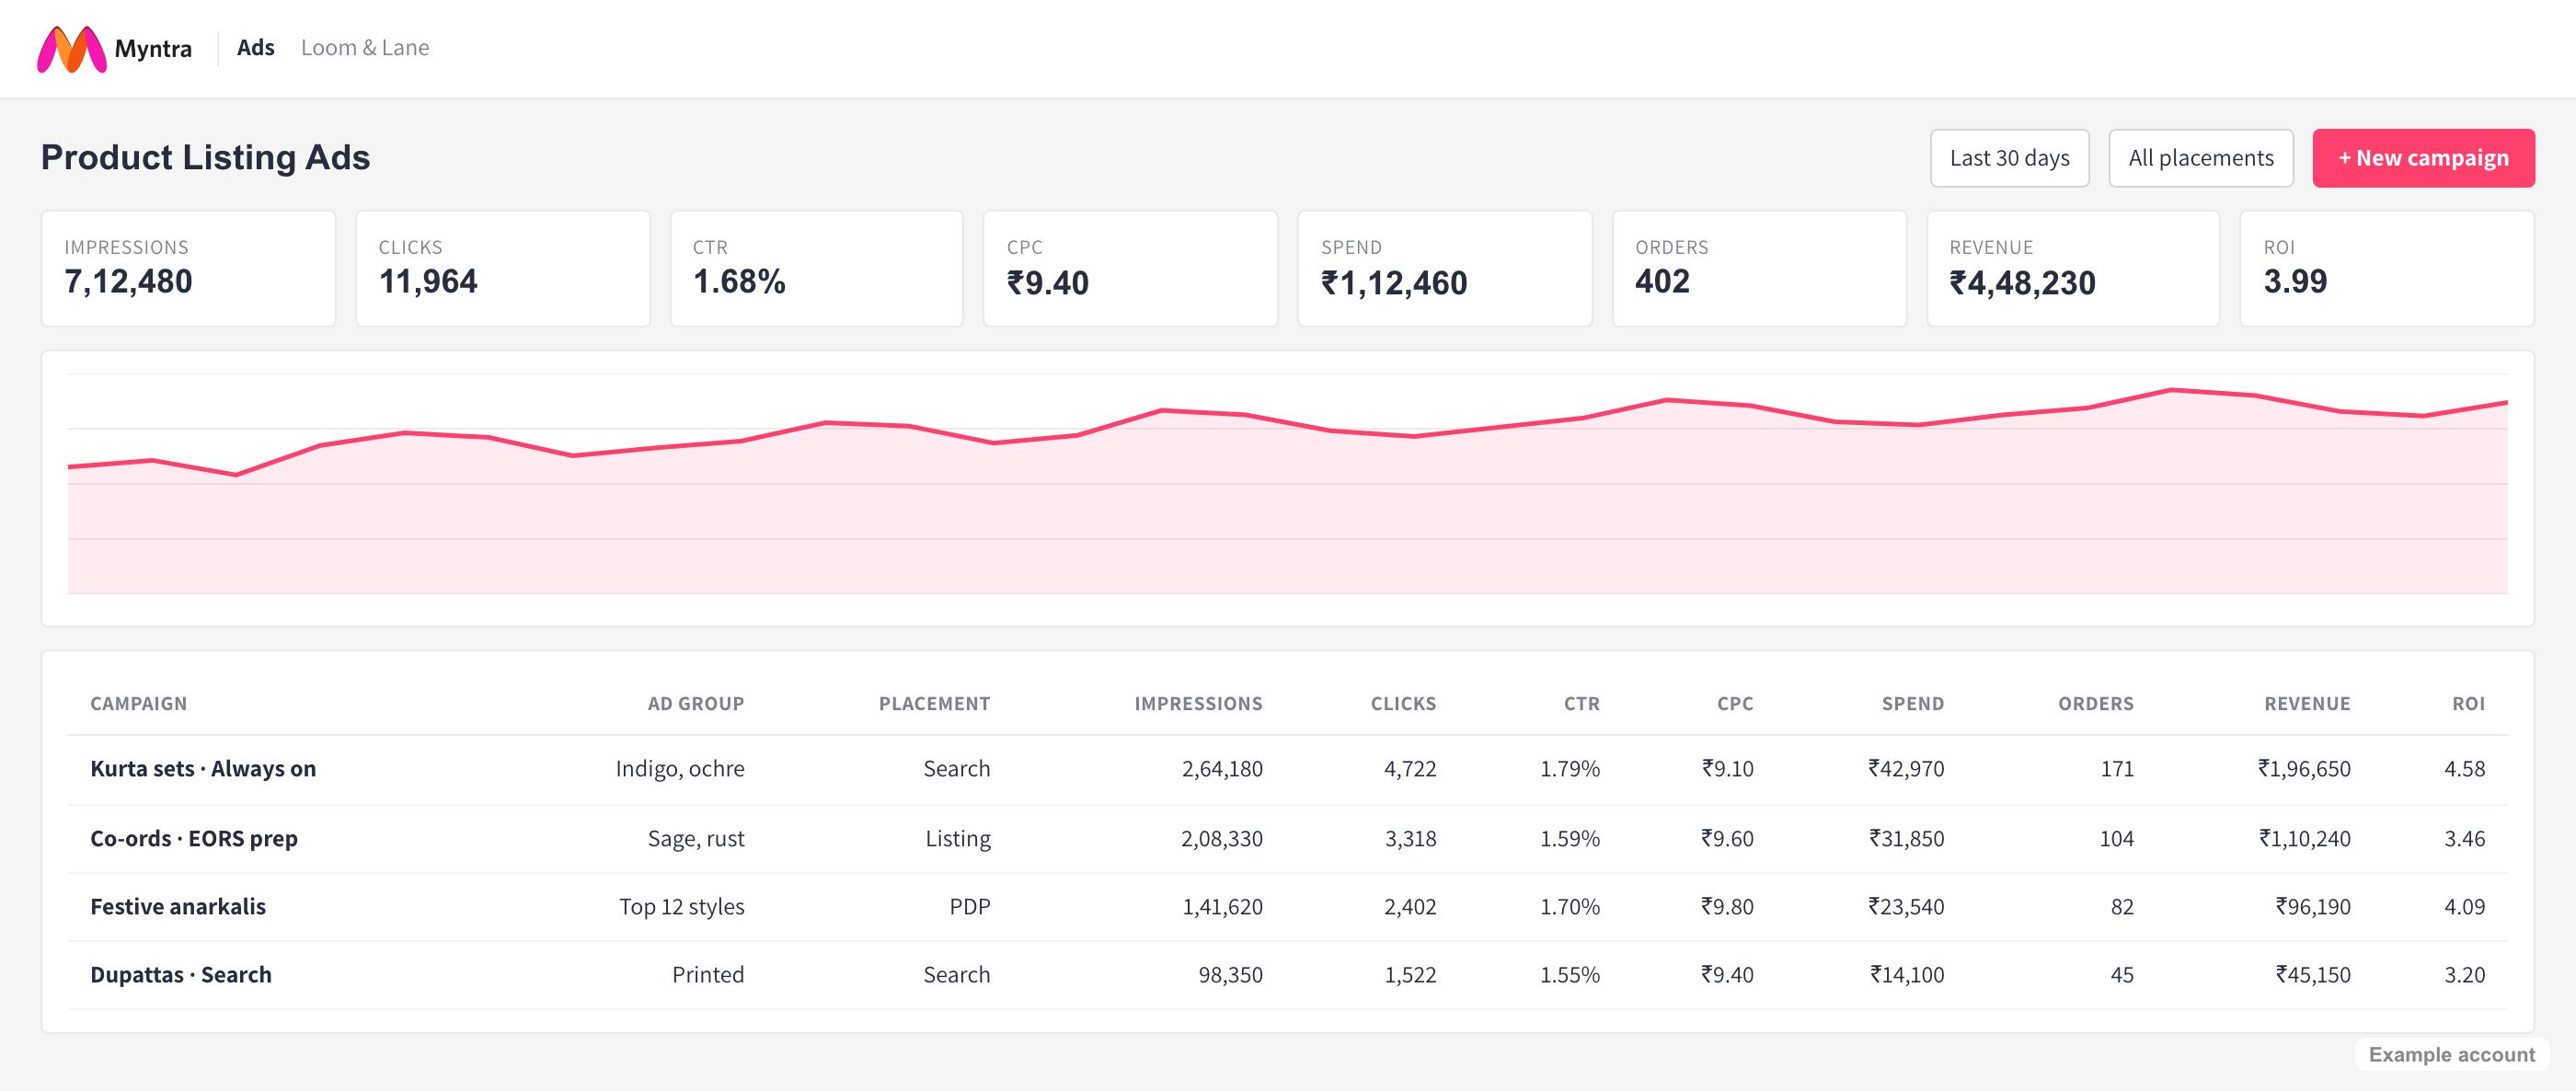Click Listing placement in Co-ords row
Image resolution: width=2576 pixels, height=1091 pixels.
[x=958, y=838]
